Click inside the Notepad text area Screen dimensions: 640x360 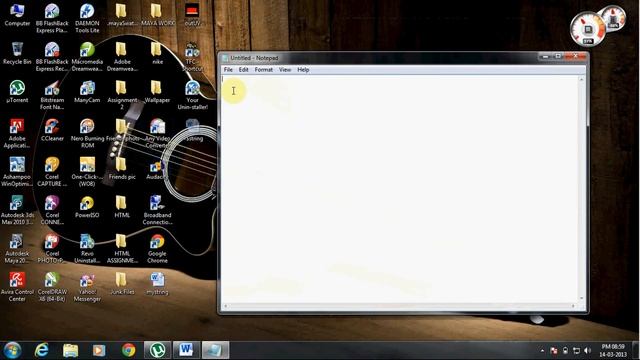coord(400,188)
